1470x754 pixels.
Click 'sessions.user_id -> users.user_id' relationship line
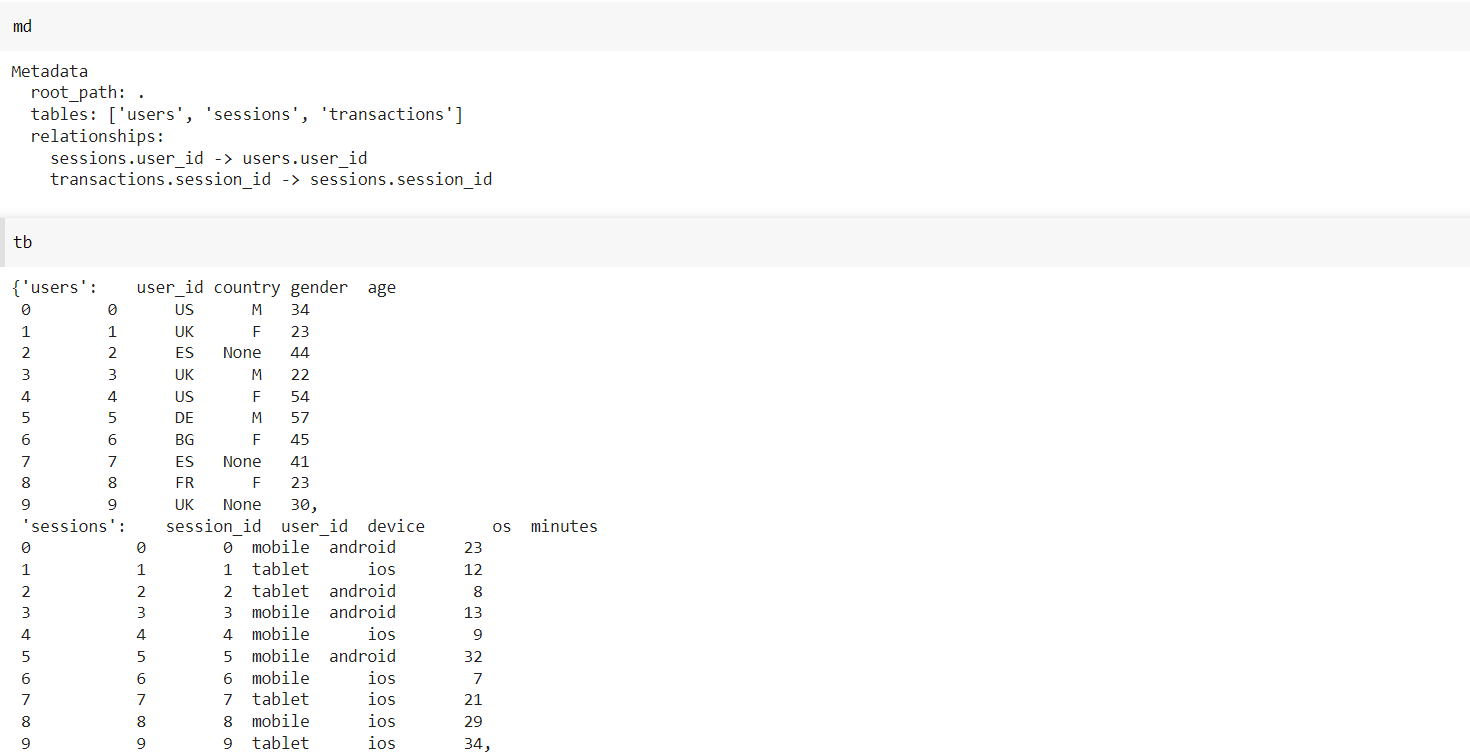209,158
